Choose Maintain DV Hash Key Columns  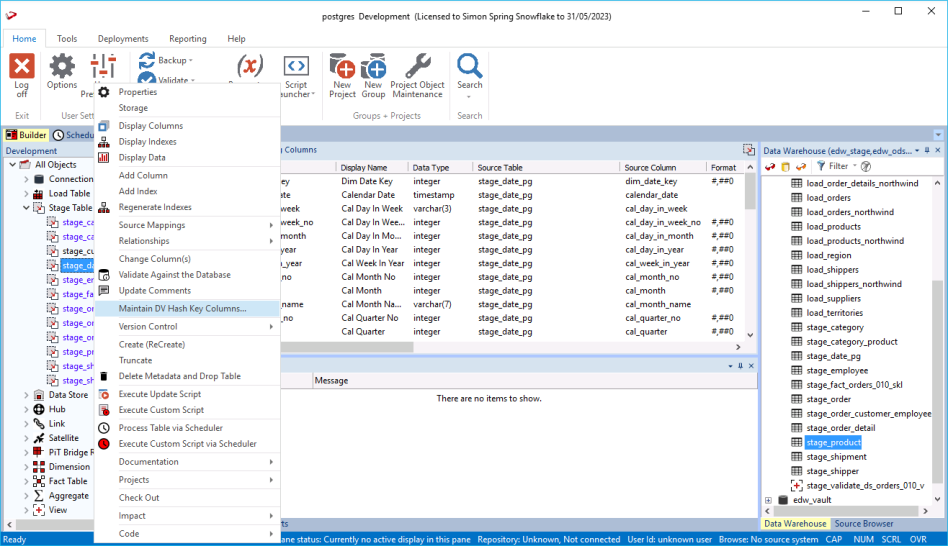coord(182,308)
